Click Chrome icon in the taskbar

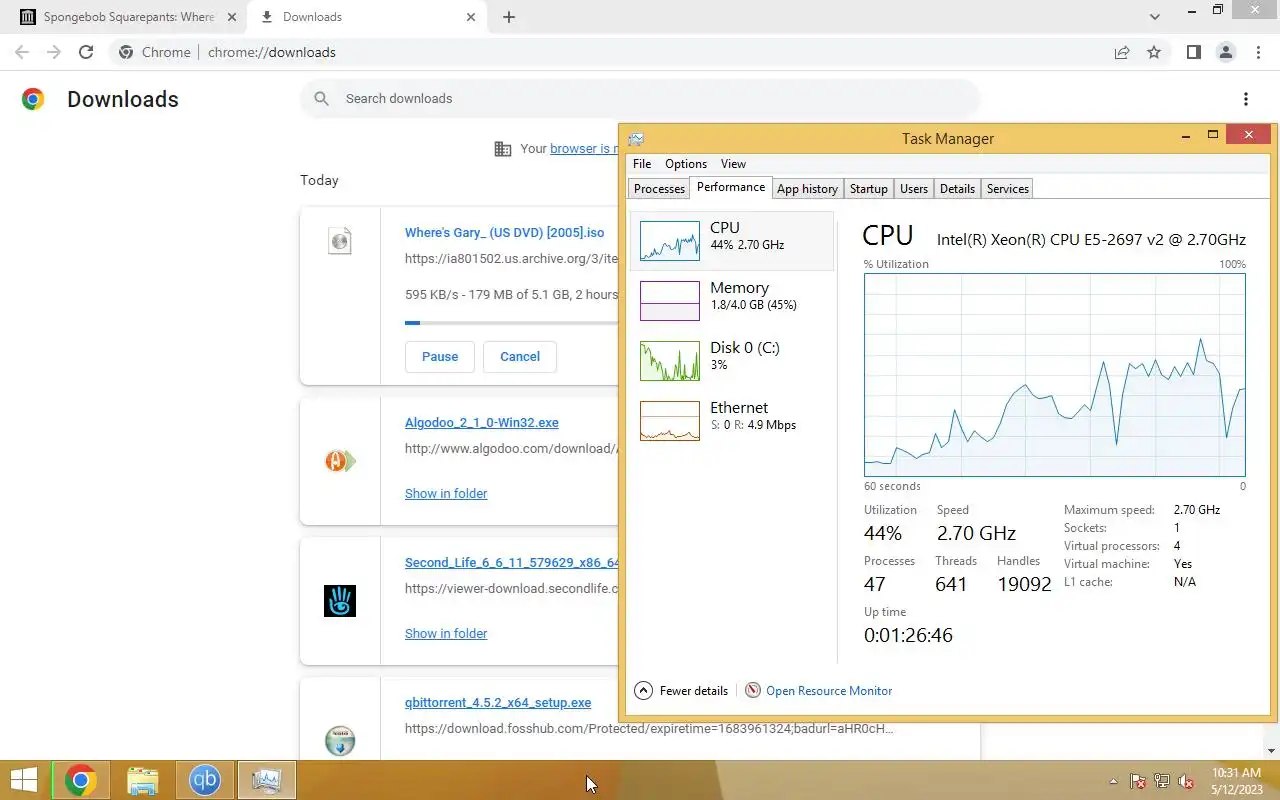point(80,780)
